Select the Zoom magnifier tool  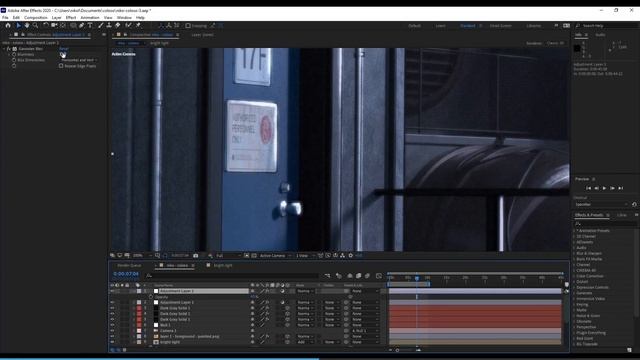click(36, 25)
